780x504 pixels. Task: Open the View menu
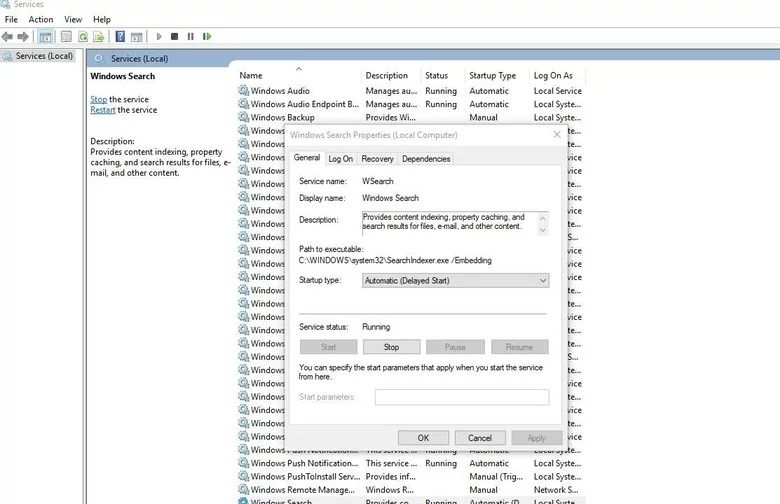(x=73, y=19)
